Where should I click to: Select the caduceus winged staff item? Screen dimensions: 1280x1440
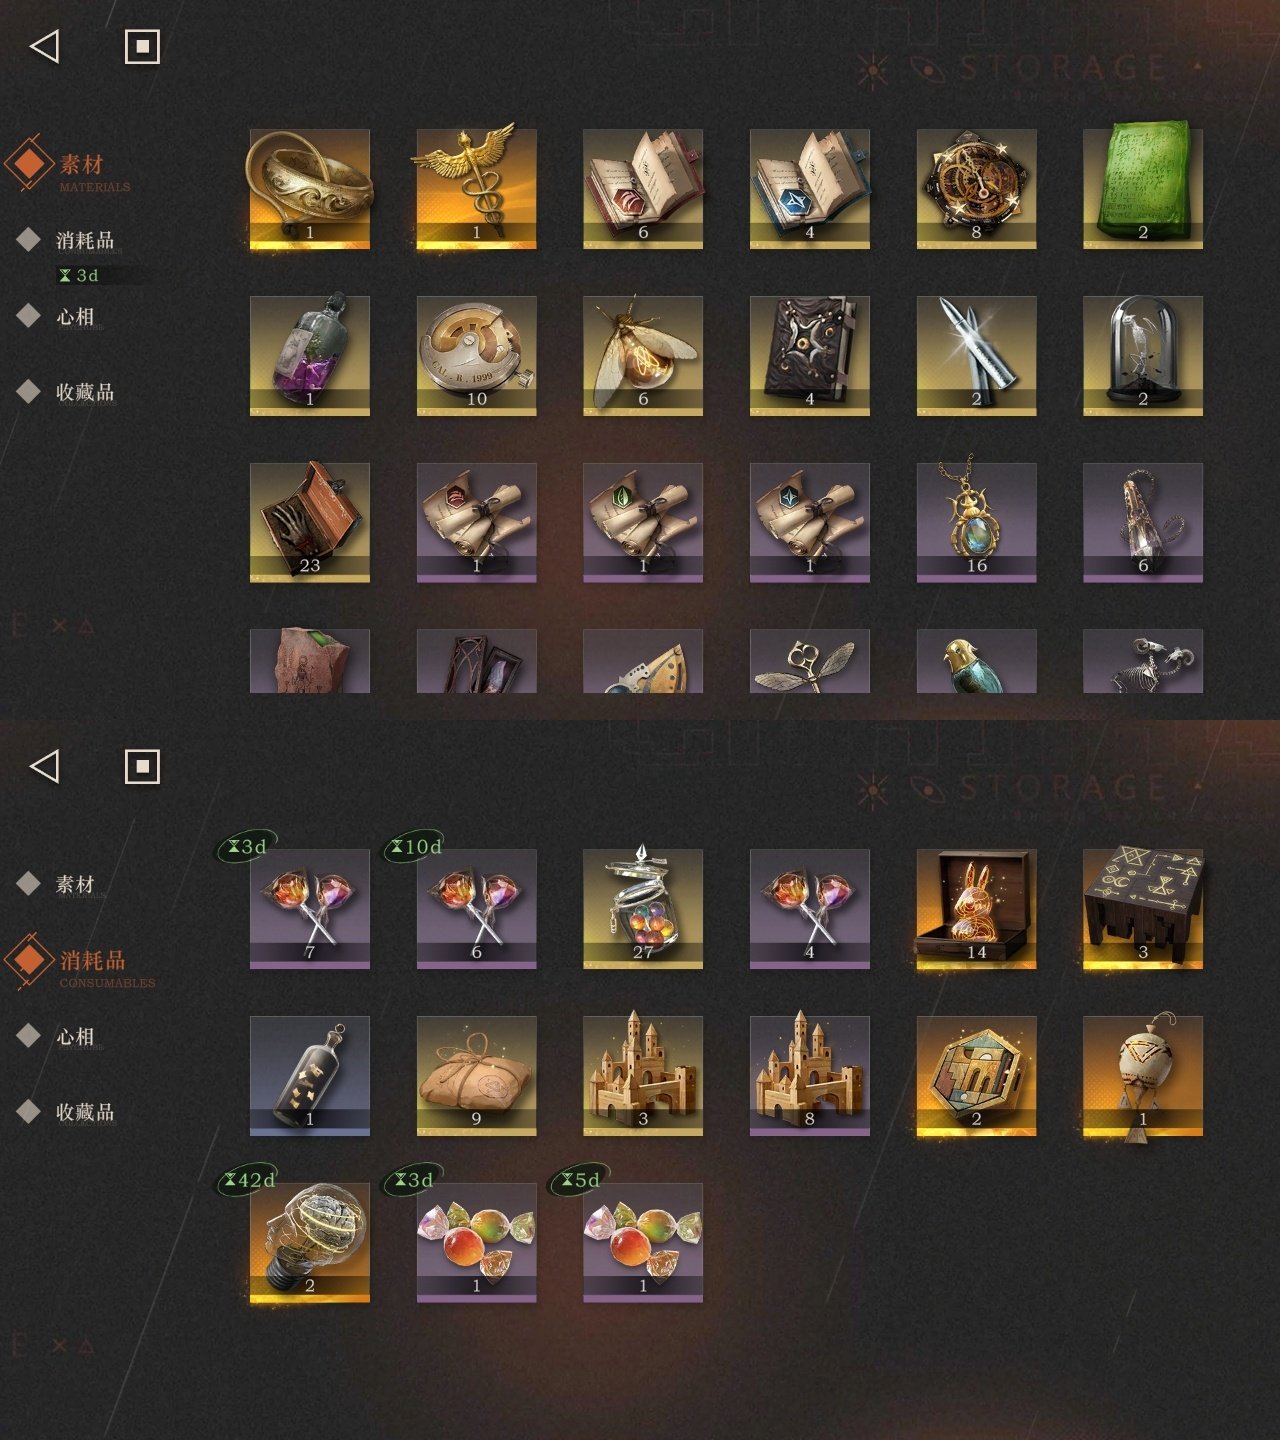coord(476,189)
